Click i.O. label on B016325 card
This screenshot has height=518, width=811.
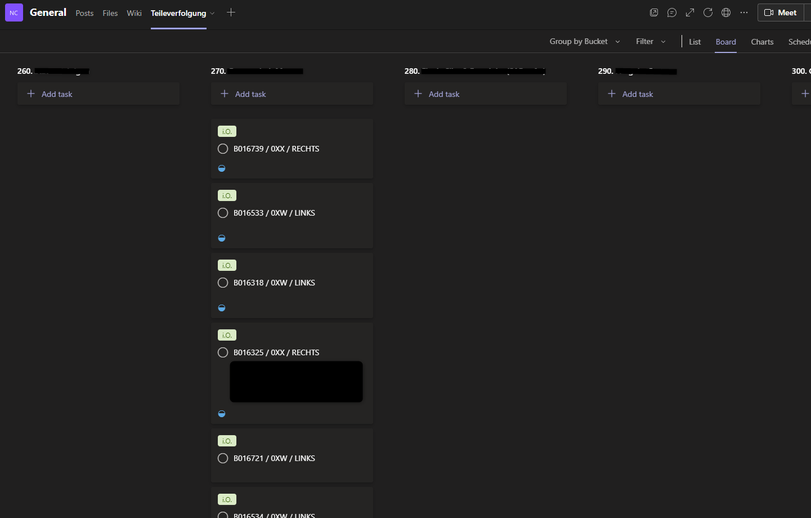tap(227, 335)
